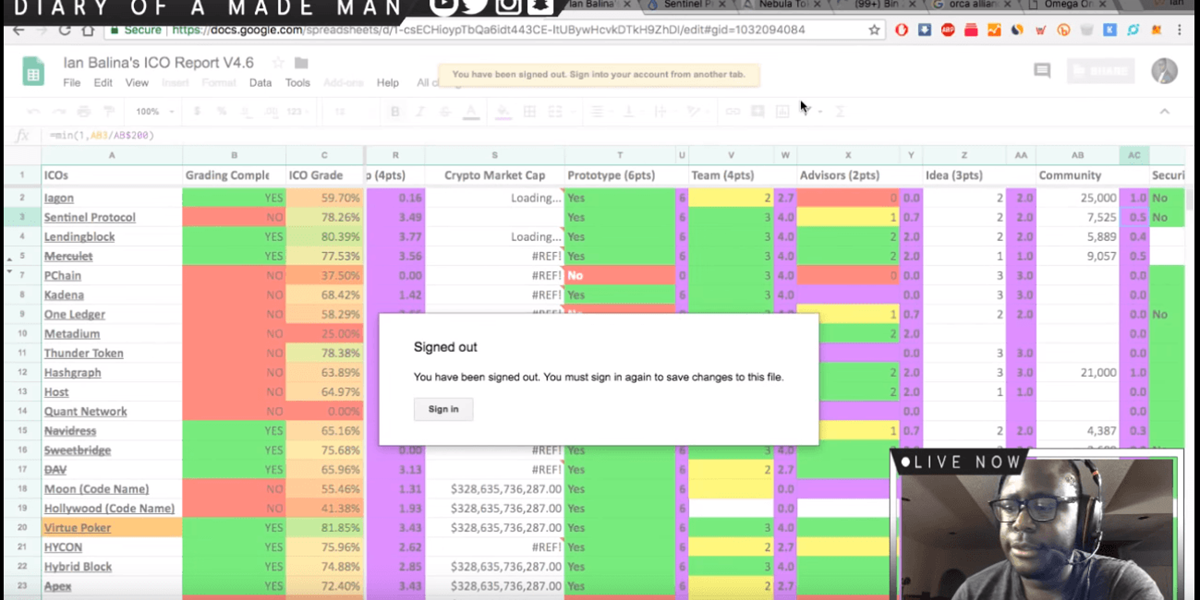Viewport: 1200px width, 600px height.
Task: Click the insert link icon
Action: tap(733, 111)
